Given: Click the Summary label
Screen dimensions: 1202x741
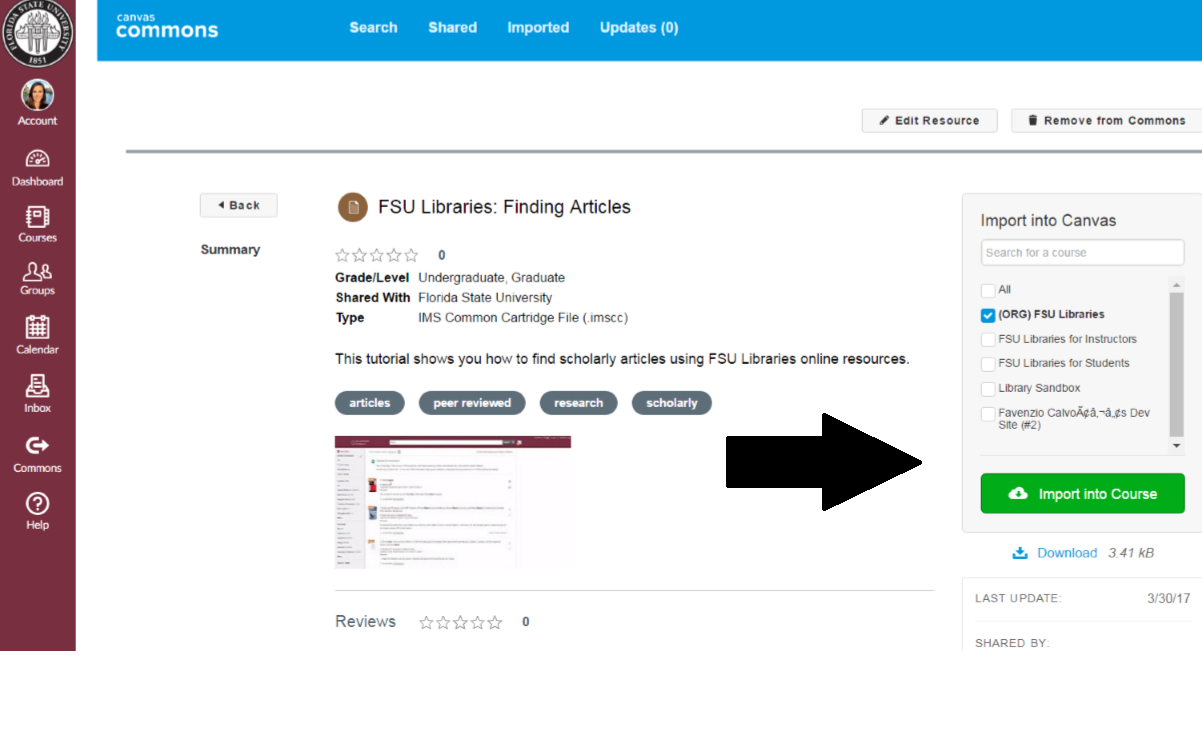Looking at the screenshot, I should click(230, 250).
